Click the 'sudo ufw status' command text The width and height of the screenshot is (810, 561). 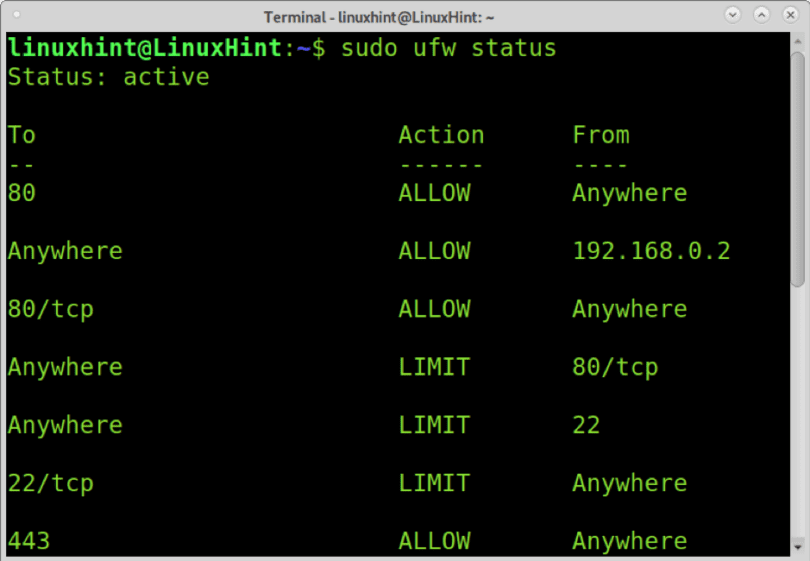point(448,48)
